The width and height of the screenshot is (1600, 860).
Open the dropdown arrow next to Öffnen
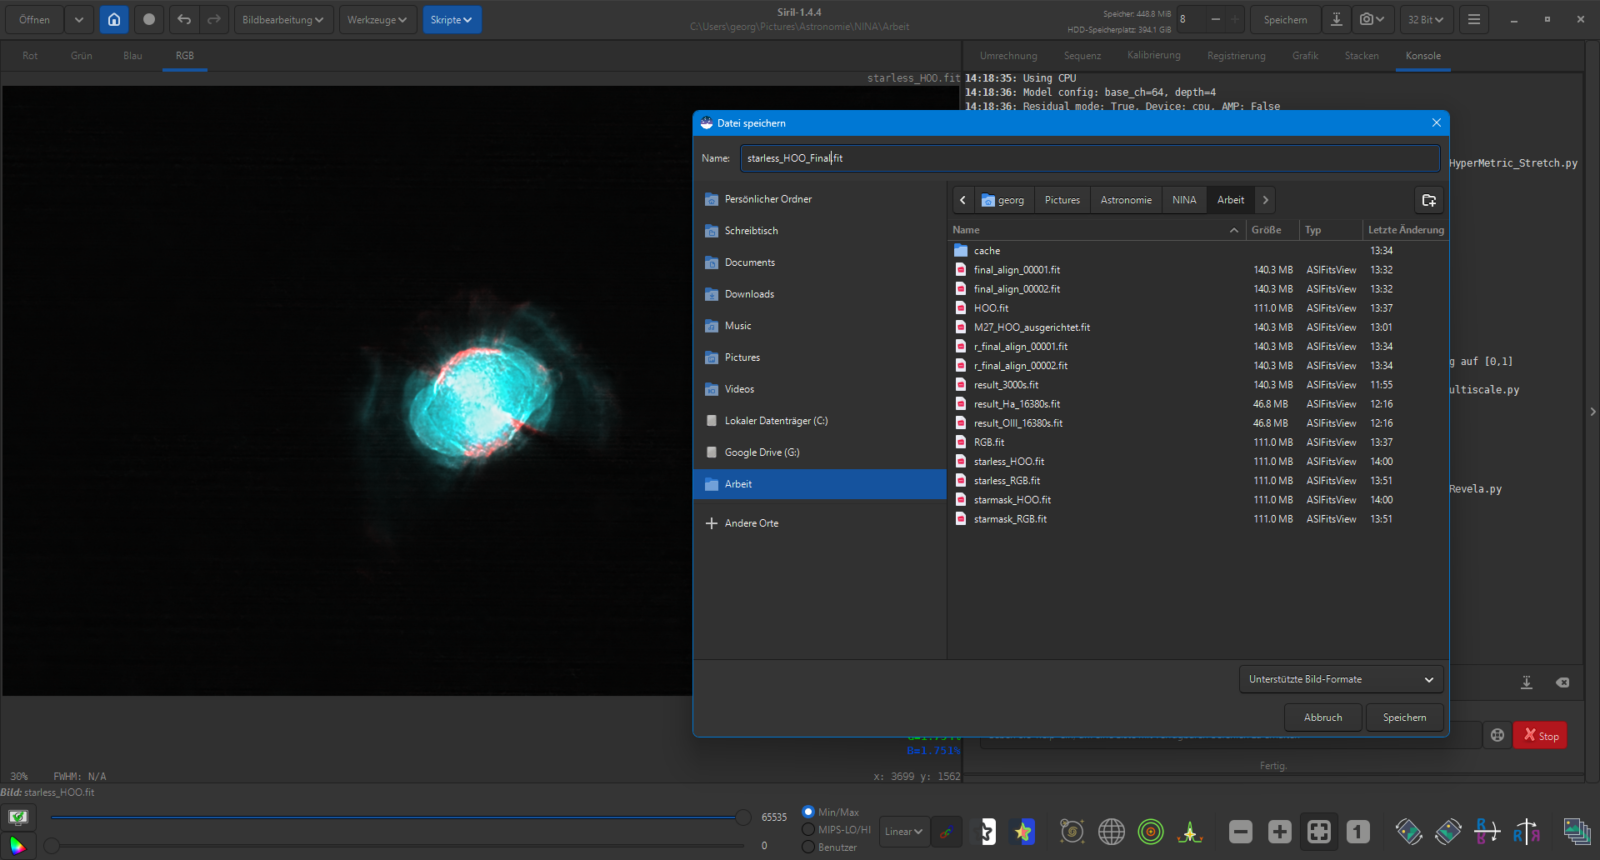(x=79, y=19)
